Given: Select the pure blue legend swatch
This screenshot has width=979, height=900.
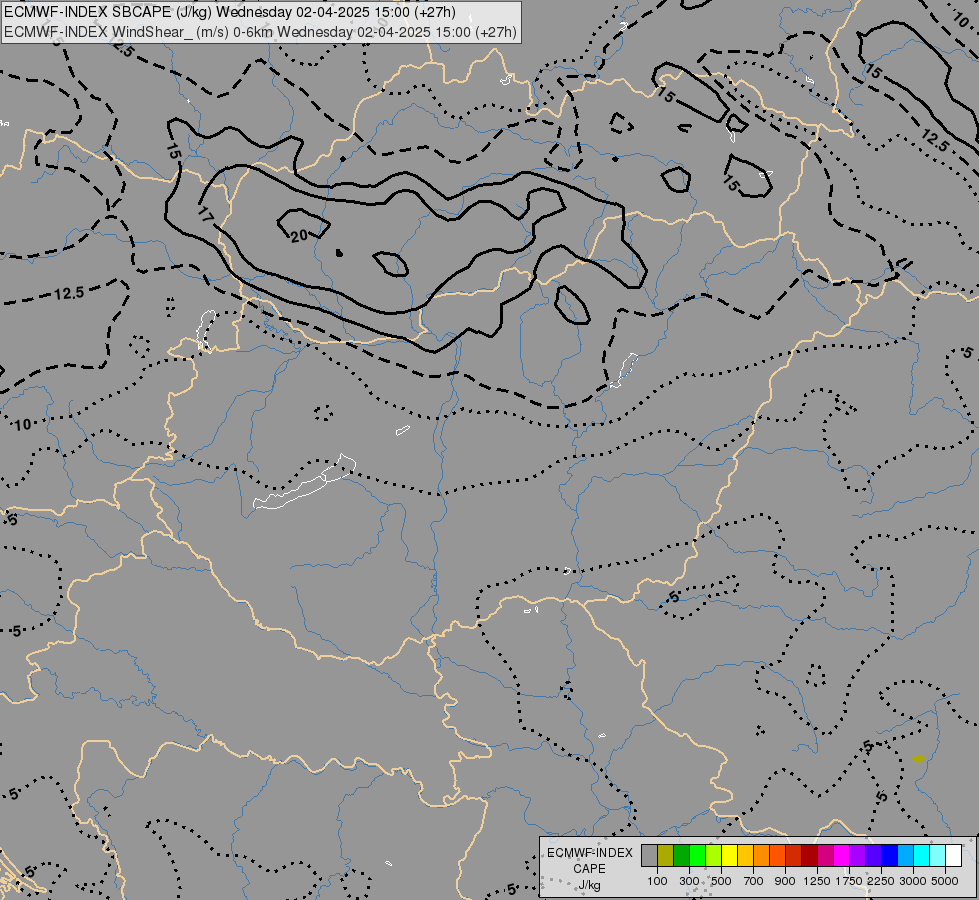Looking at the screenshot, I should [x=890, y=856].
